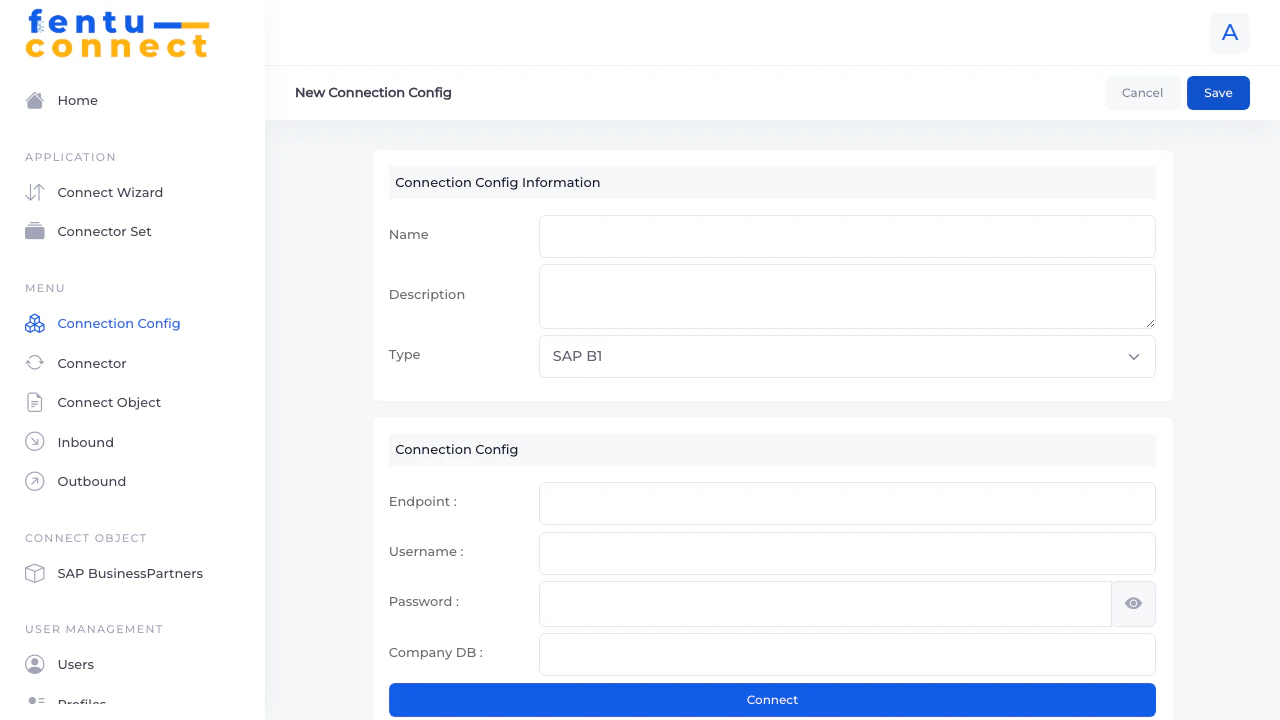Select the Users icon under User Management
This screenshot has width=1280, height=720.
click(x=35, y=664)
